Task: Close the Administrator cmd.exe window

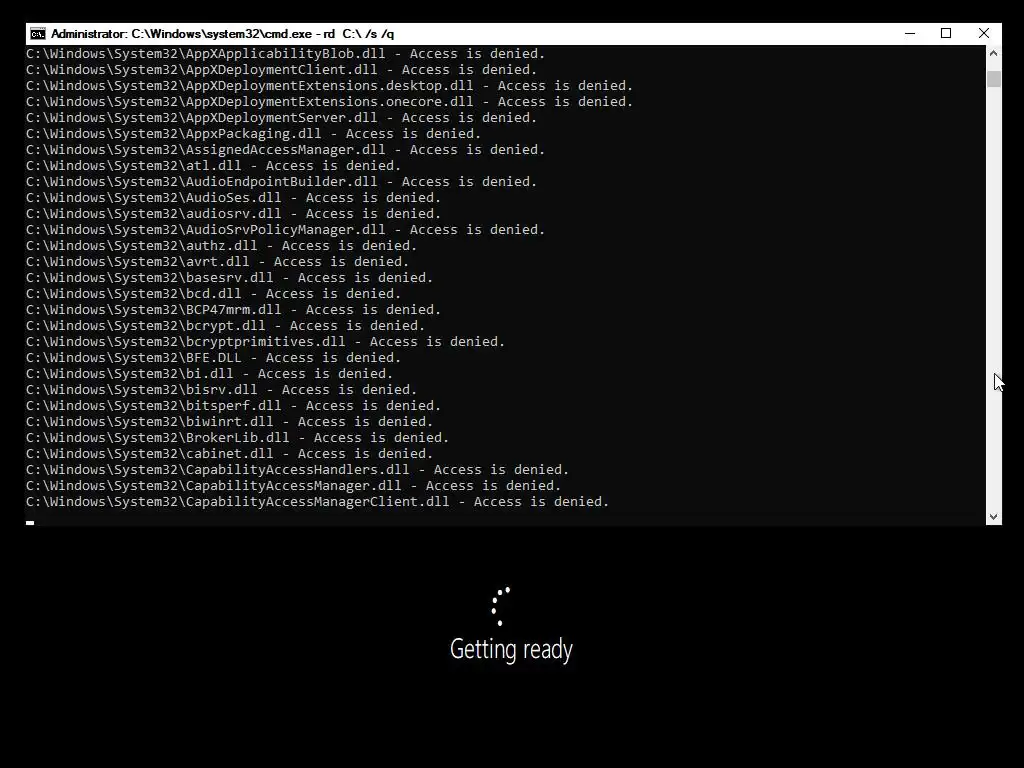Action: point(984,33)
